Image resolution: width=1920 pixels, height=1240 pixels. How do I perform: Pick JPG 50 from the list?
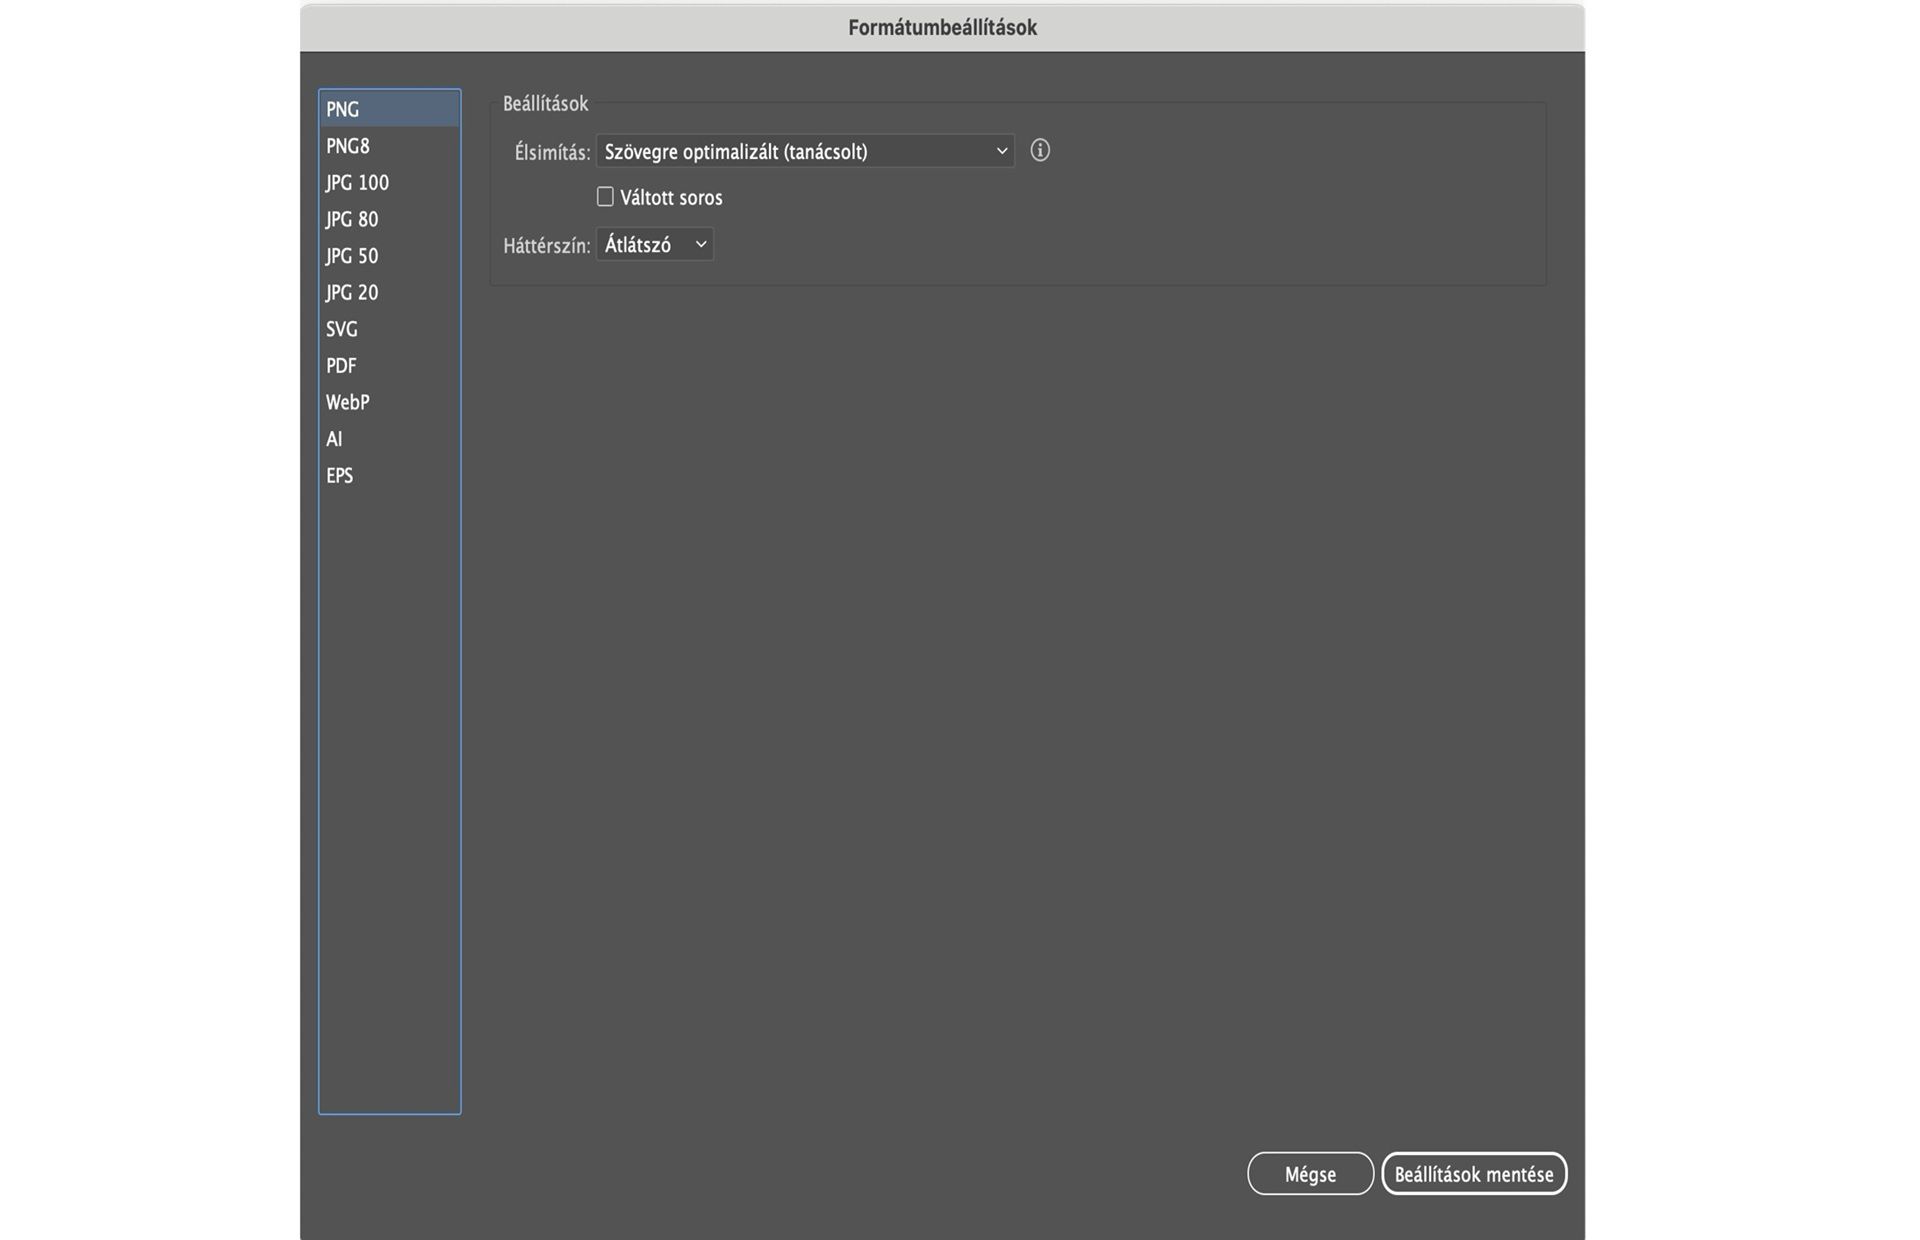click(352, 256)
